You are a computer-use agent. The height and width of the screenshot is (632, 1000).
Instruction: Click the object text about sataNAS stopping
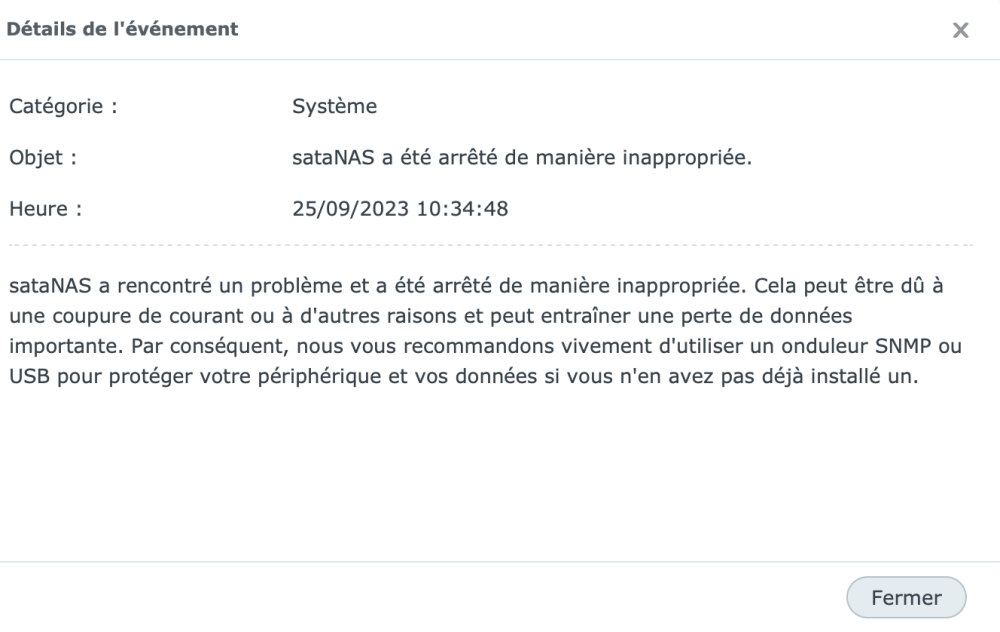515,158
